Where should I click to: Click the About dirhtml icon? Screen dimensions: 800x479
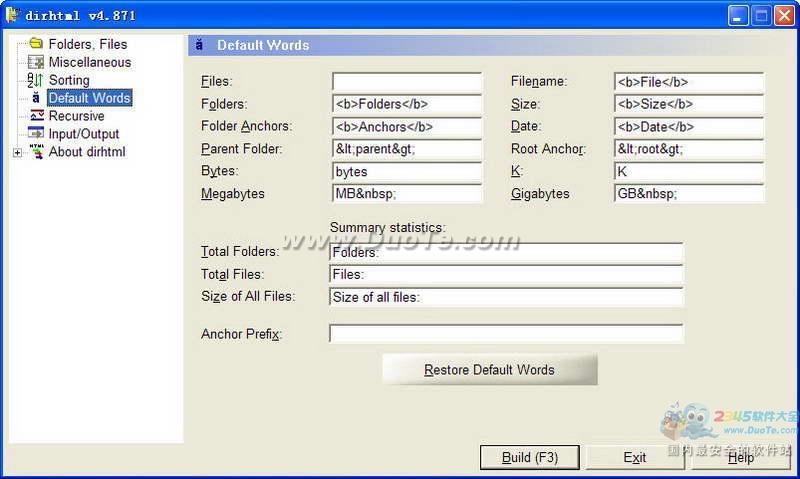click(x=36, y=152)
